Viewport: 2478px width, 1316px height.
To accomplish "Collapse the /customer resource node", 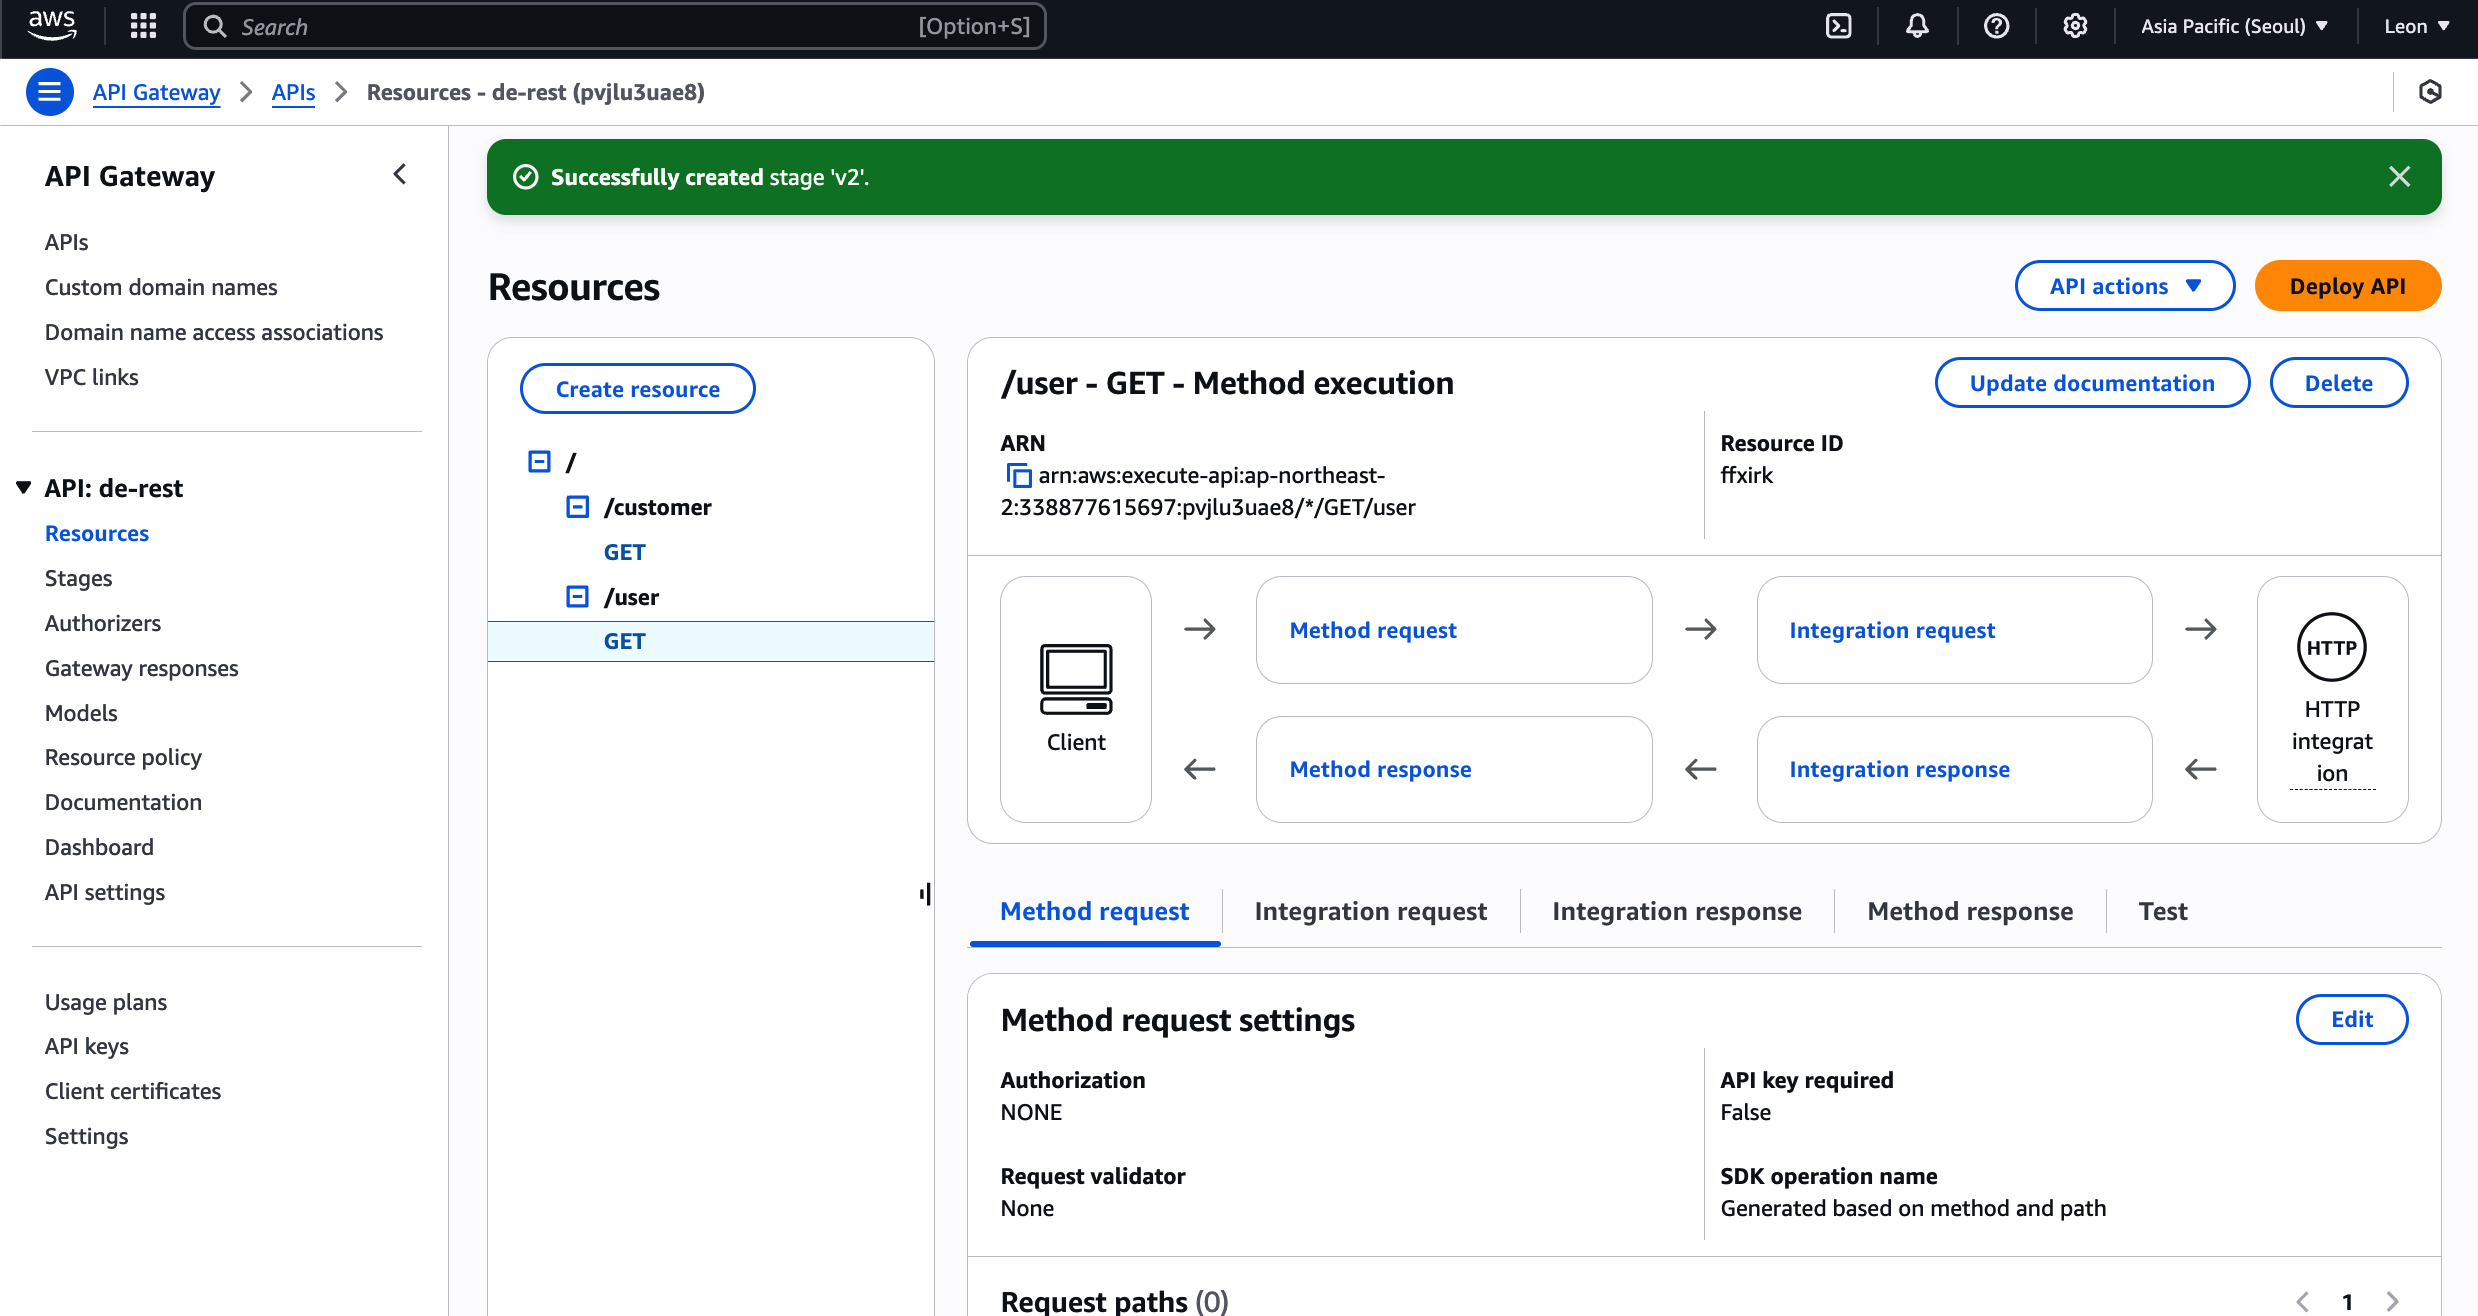I will 577,507.
